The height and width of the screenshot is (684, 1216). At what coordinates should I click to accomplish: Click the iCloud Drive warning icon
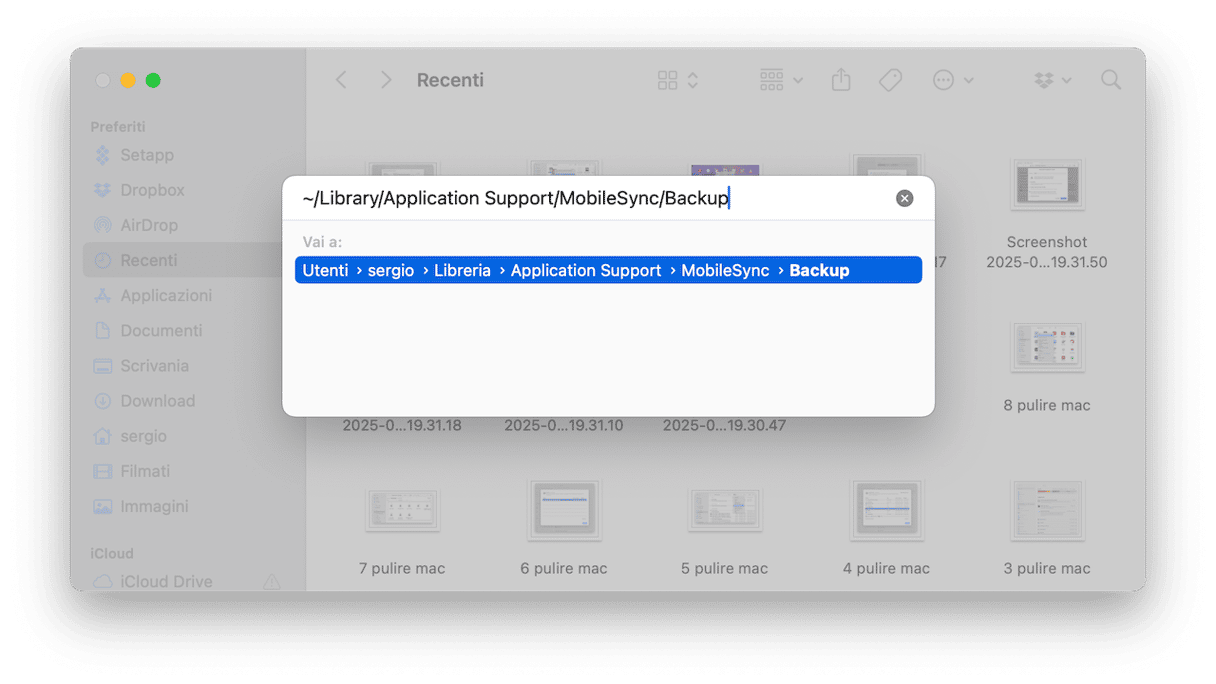(x=271, y=581)
